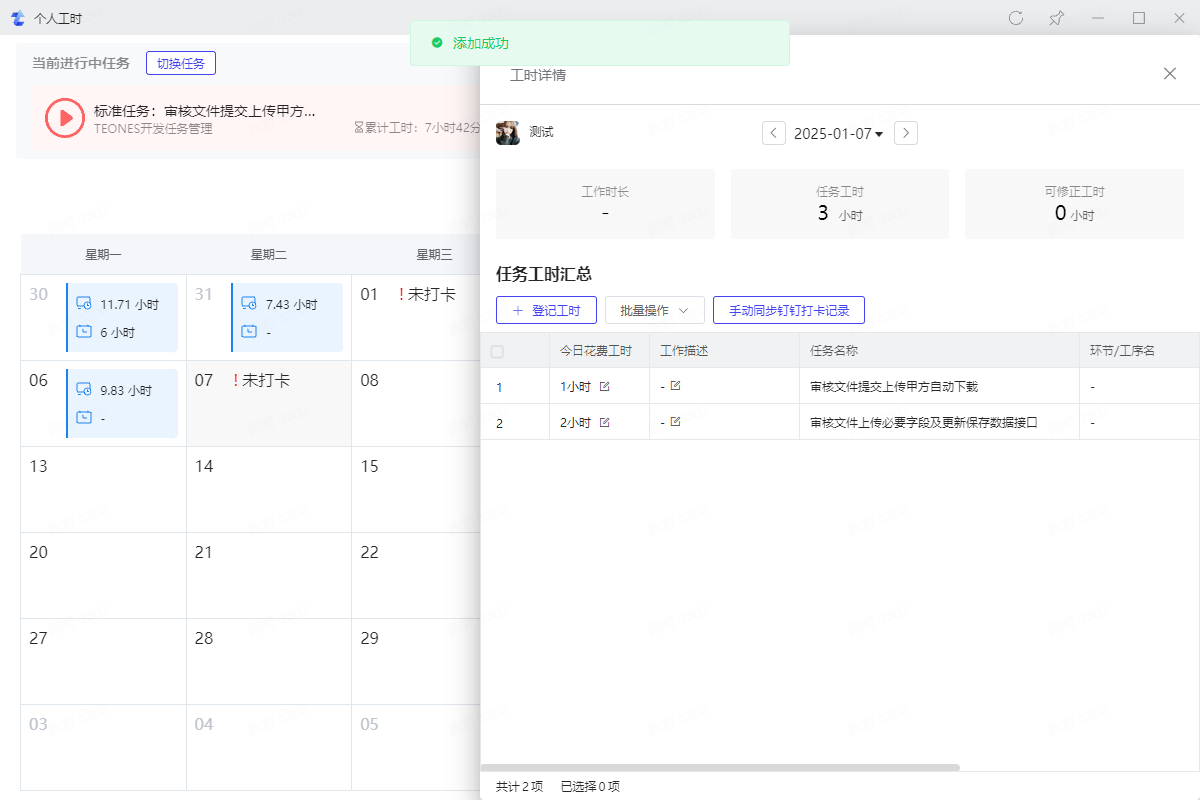Click the red play button for the current task

65,117
